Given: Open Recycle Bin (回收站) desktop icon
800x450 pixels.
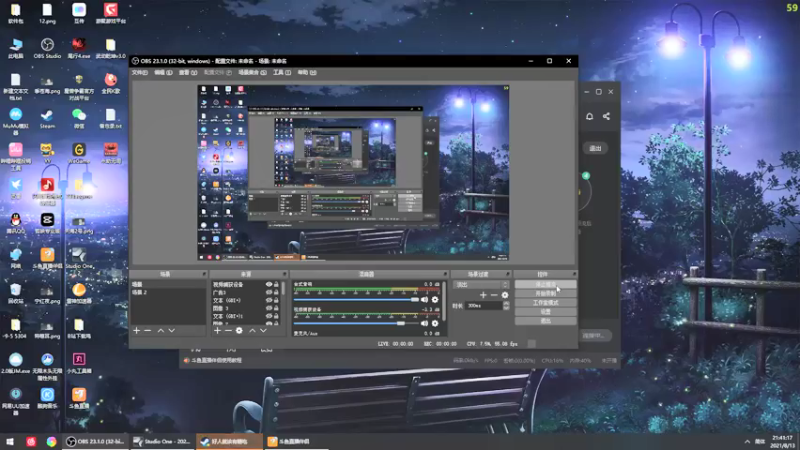Looking at the screenshot, I should pyautogui.click(x=16, y=293).
